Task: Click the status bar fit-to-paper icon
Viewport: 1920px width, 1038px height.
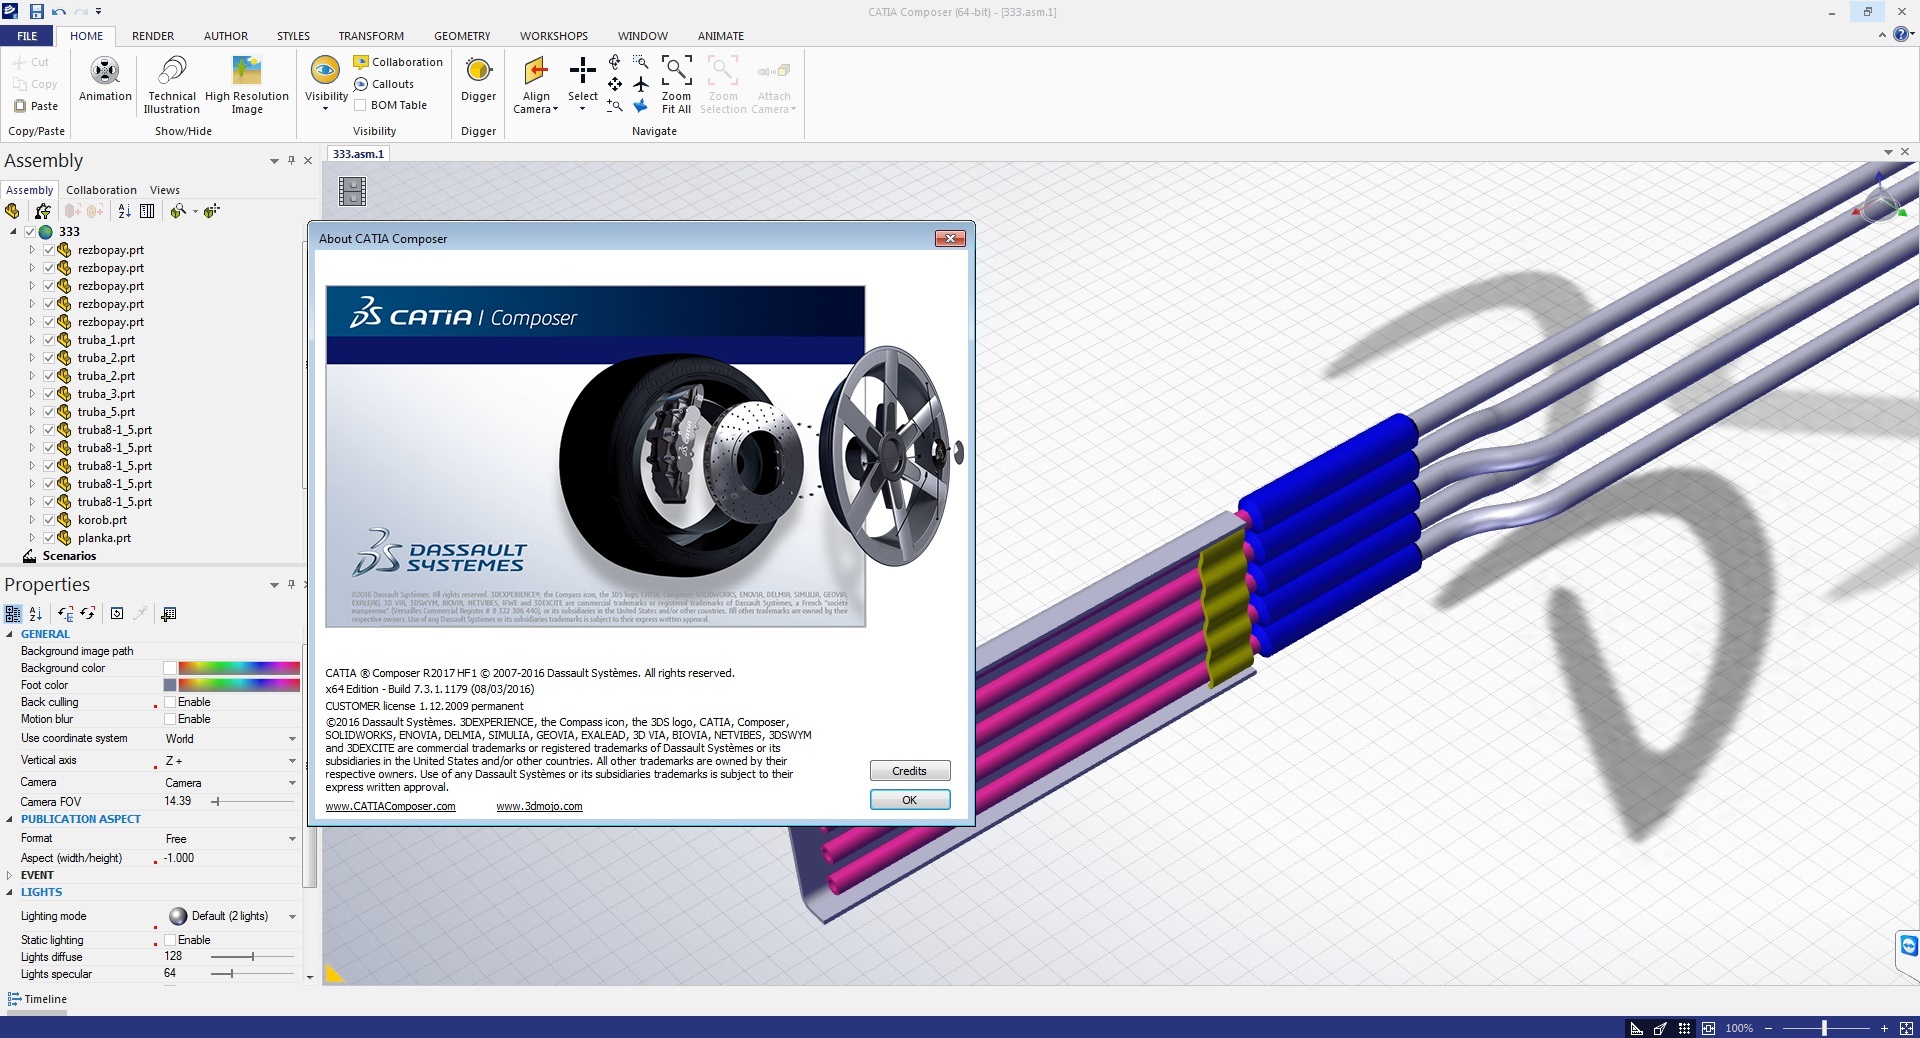Action: pos(1708,1028)
